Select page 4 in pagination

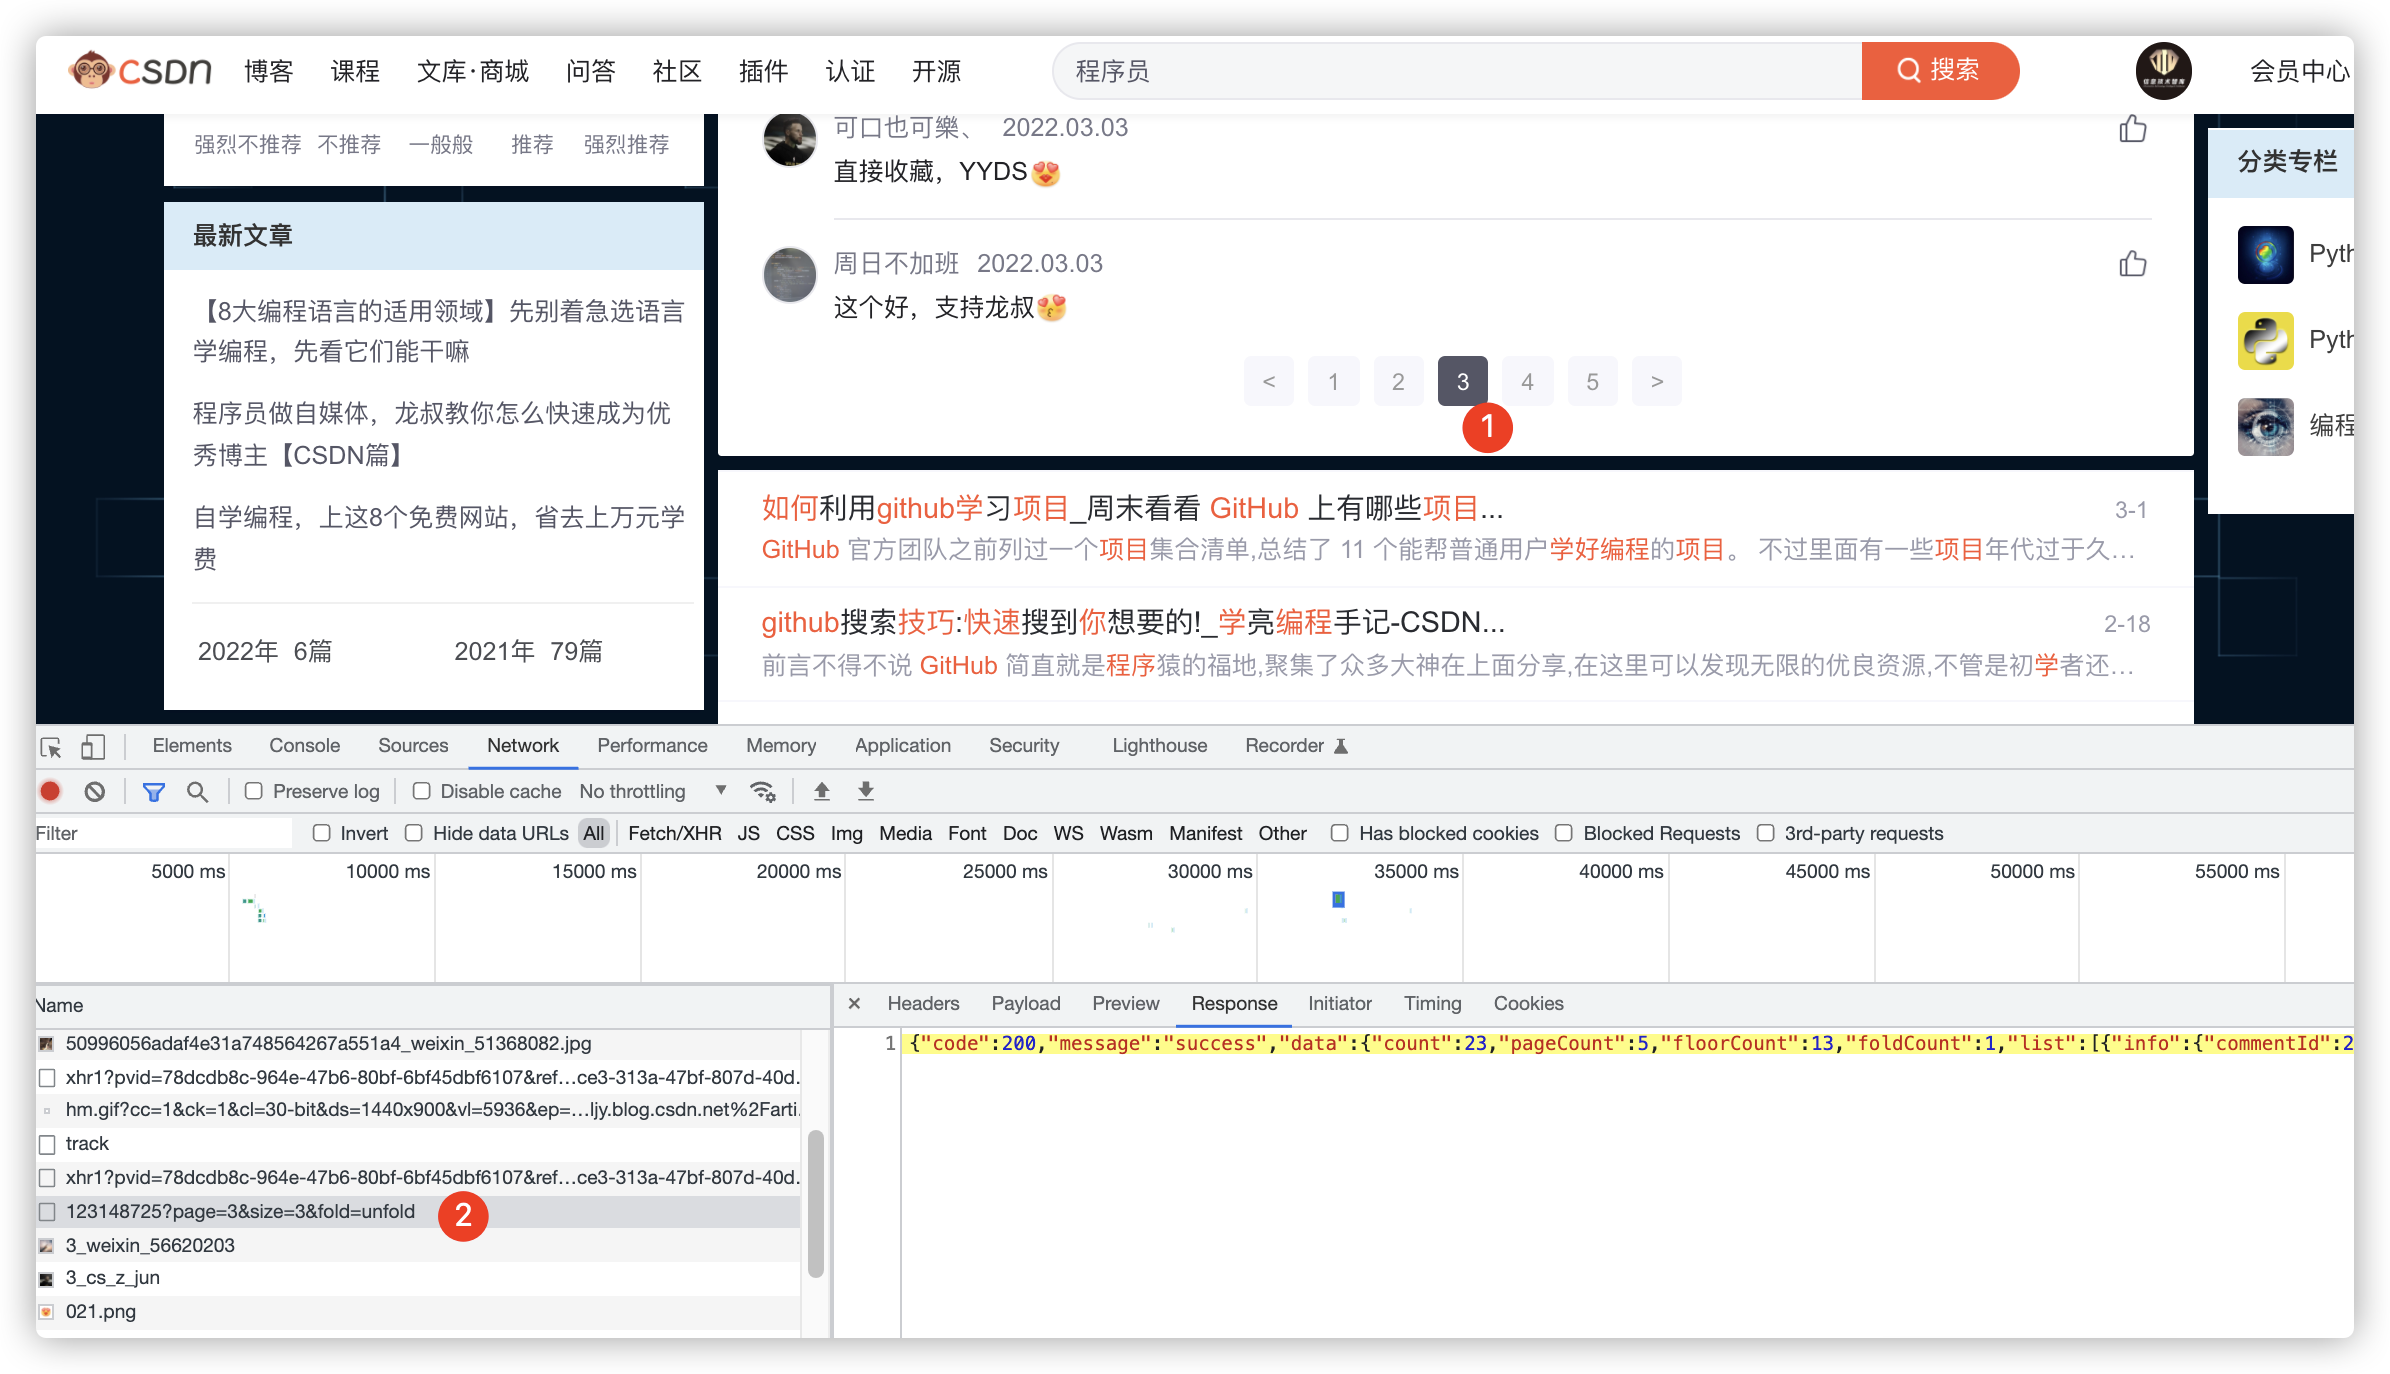coord(1527,381)
